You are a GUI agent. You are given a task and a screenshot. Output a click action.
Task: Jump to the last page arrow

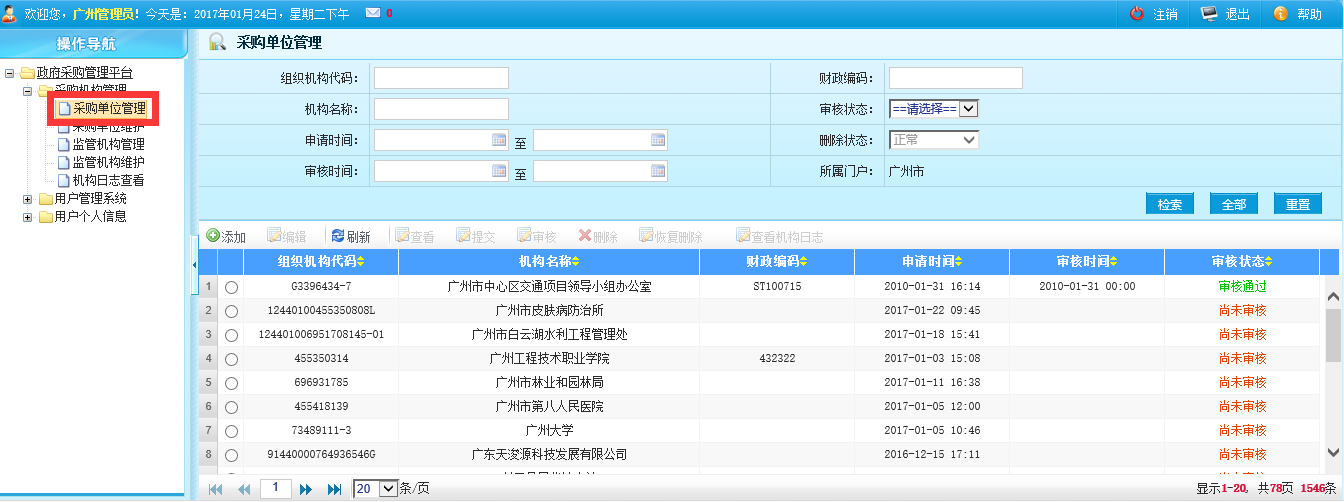click(334, 489)
